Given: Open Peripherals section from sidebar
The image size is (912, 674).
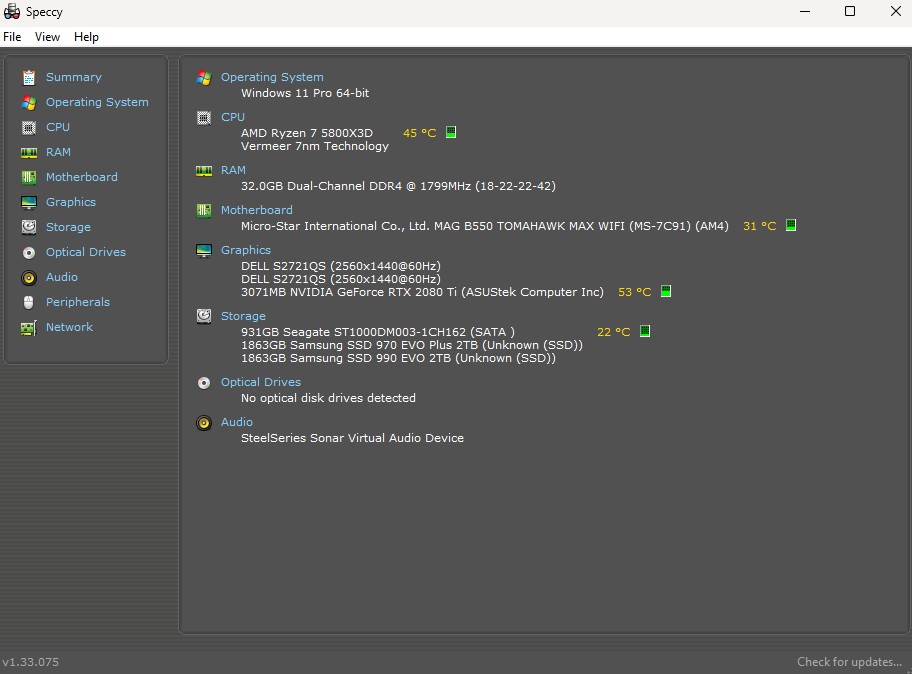Looking at the screenshot, I should pyautogui.click(x=78, y=302).
